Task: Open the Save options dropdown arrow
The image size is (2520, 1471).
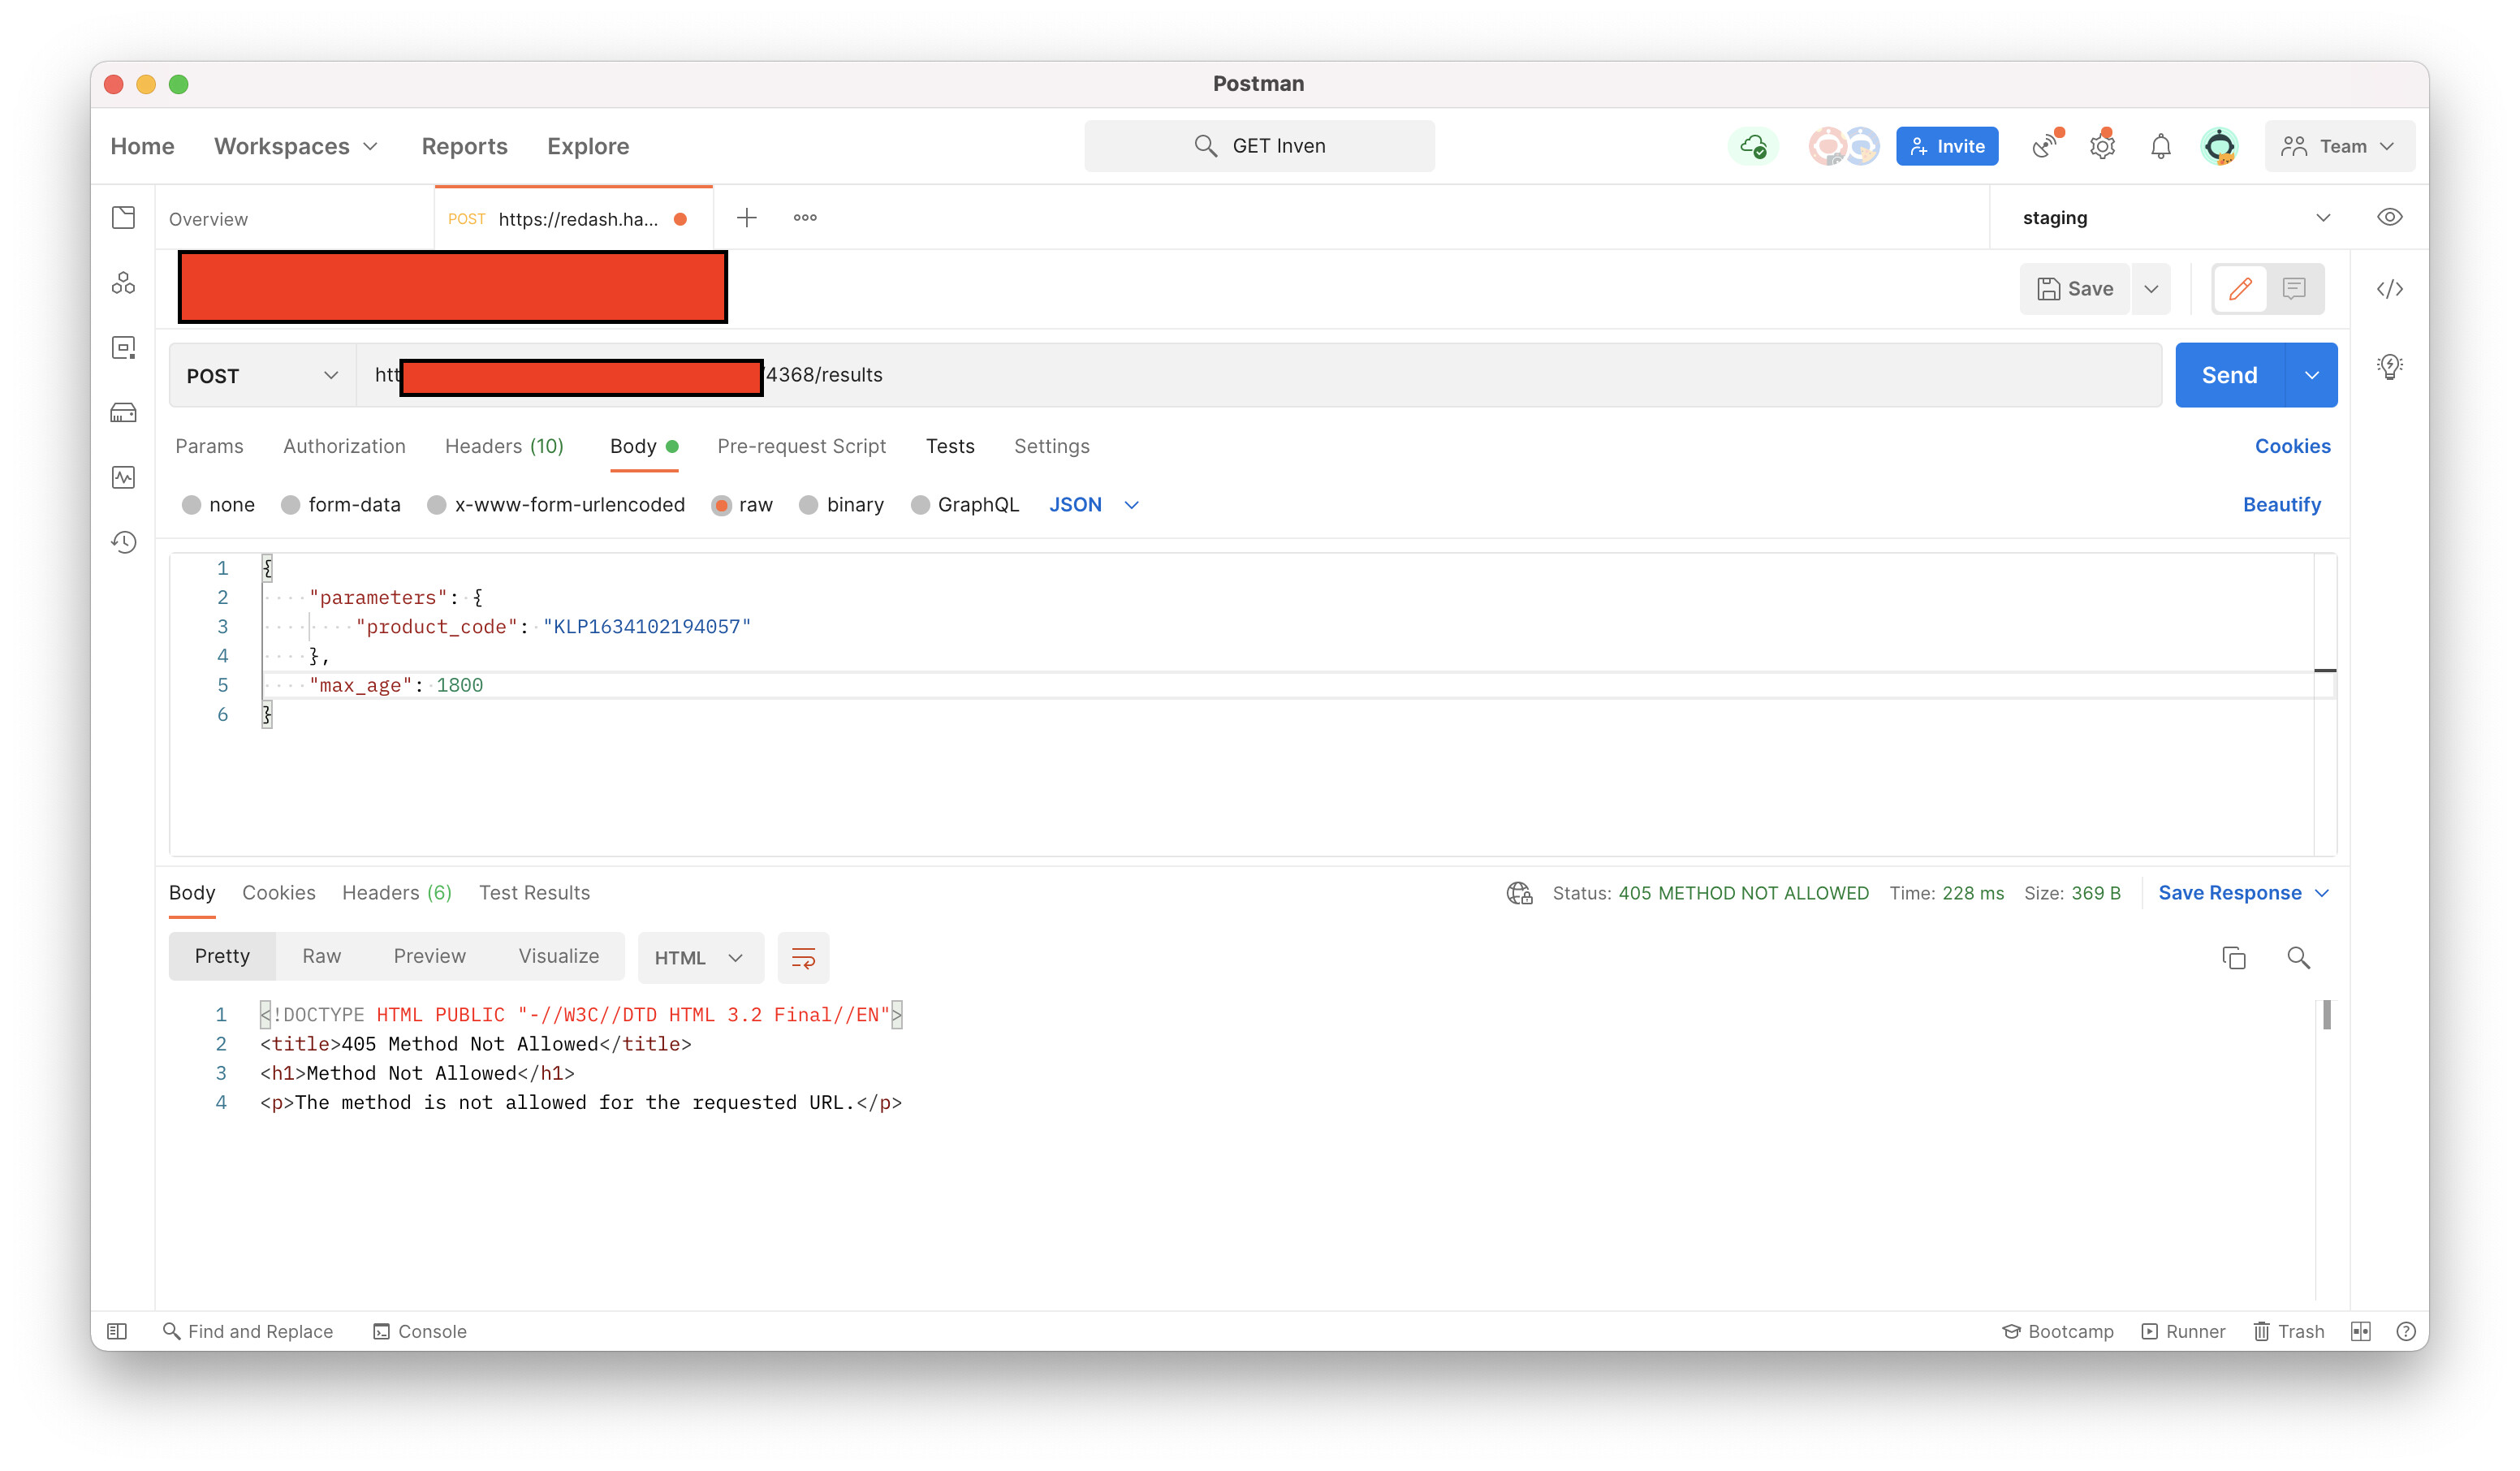Action: coord(2151,289)
